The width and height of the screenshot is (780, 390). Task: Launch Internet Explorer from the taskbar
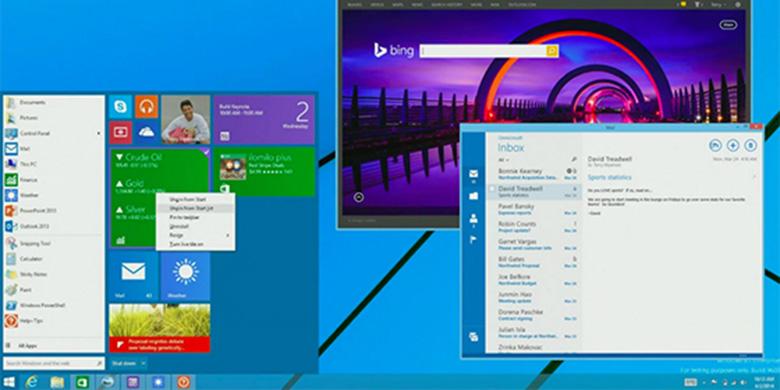tap(32, 382)
